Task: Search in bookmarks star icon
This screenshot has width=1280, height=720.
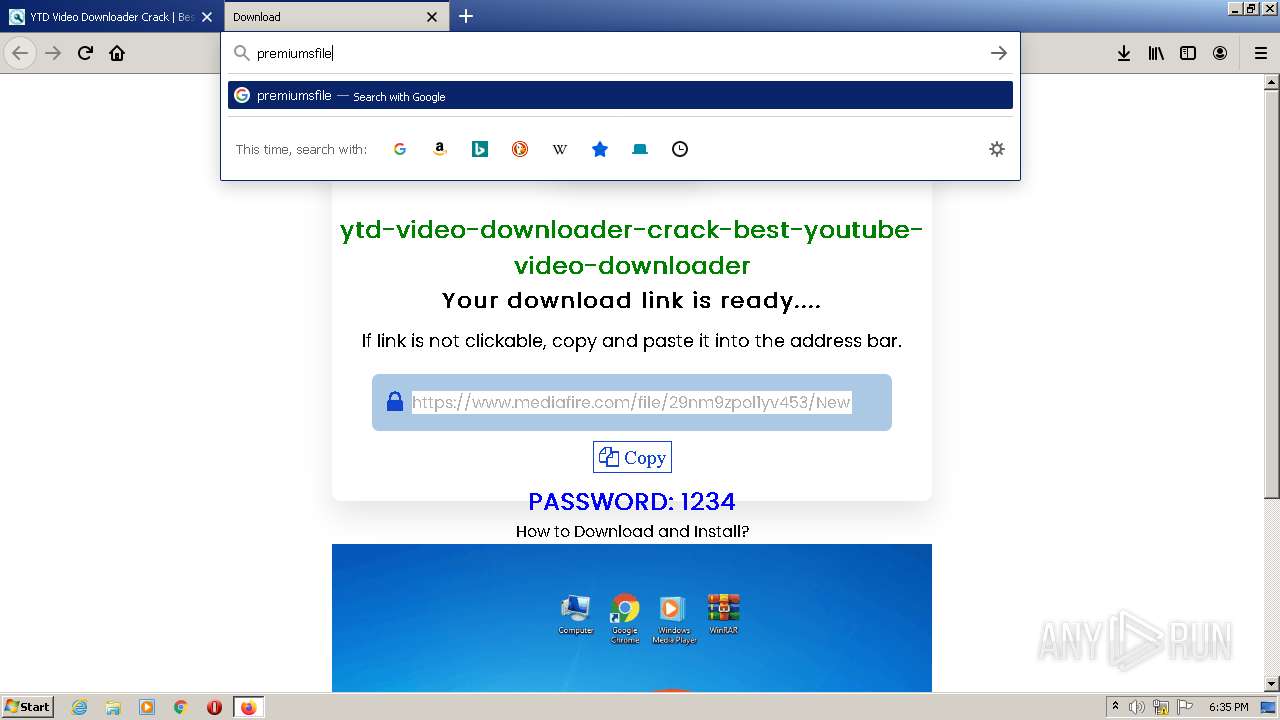Action: click(600, 149)
